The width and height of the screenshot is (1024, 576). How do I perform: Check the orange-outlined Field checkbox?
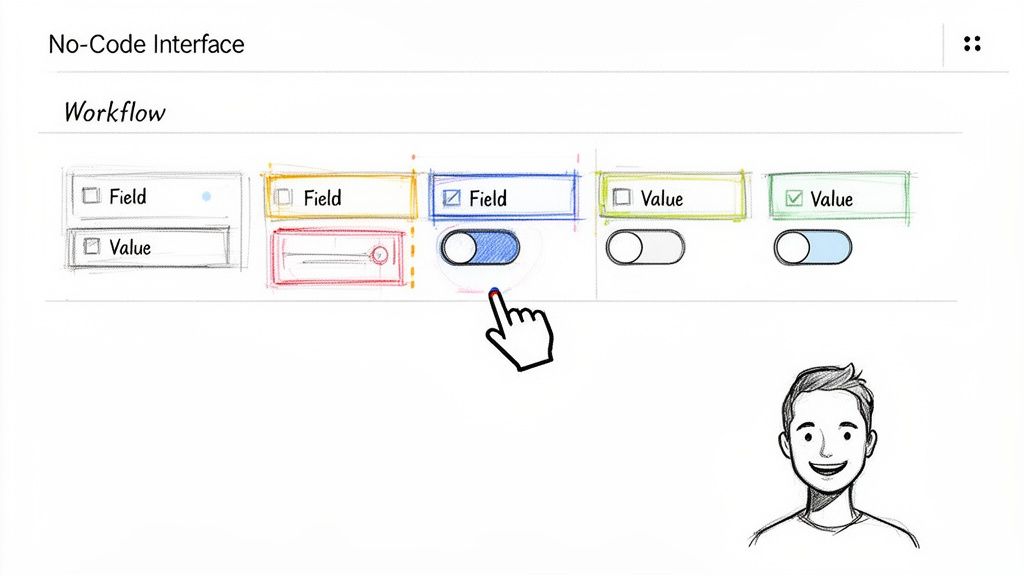284,198
